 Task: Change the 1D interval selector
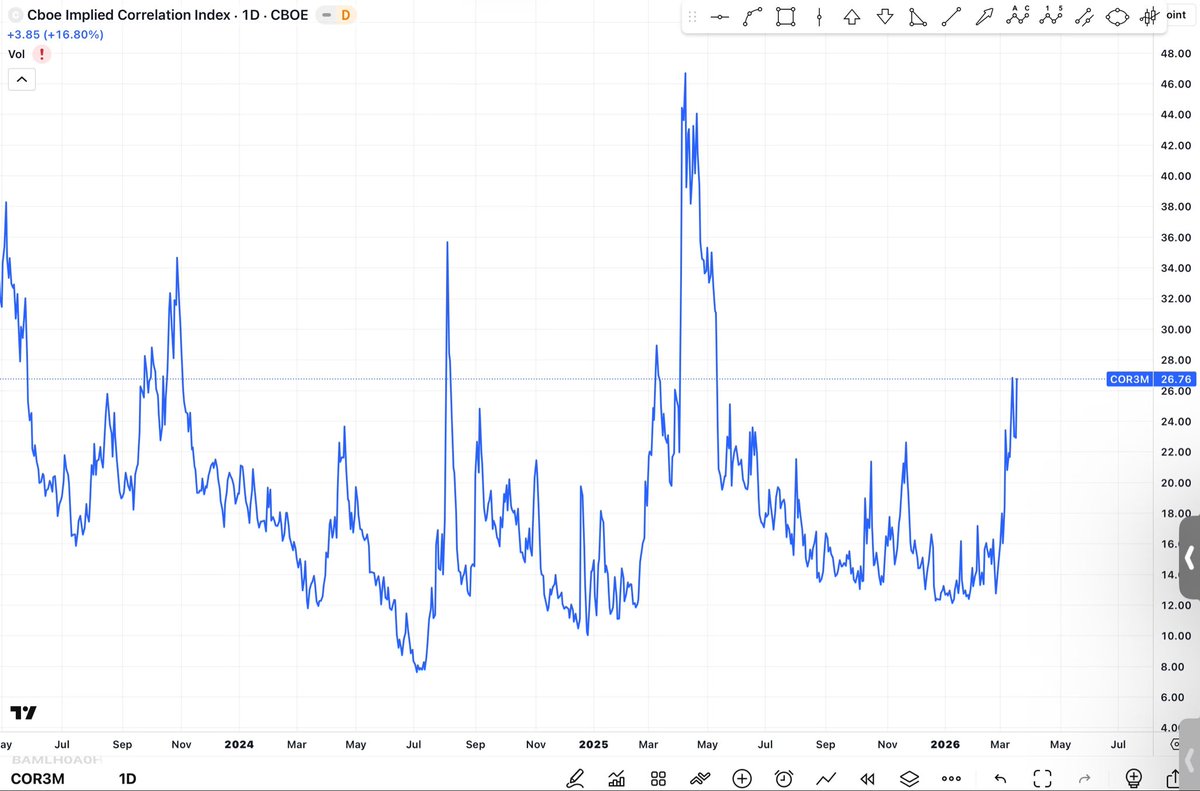[x=128, y=778]
